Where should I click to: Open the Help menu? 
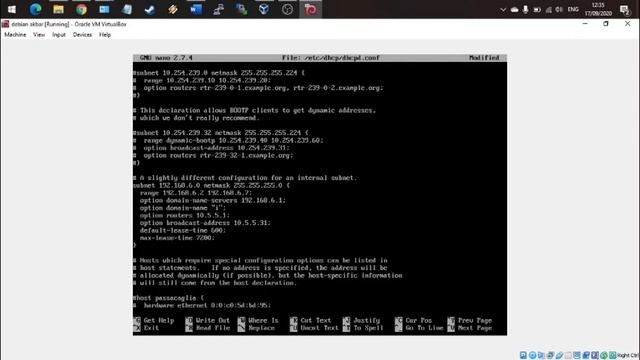[105, 35]
